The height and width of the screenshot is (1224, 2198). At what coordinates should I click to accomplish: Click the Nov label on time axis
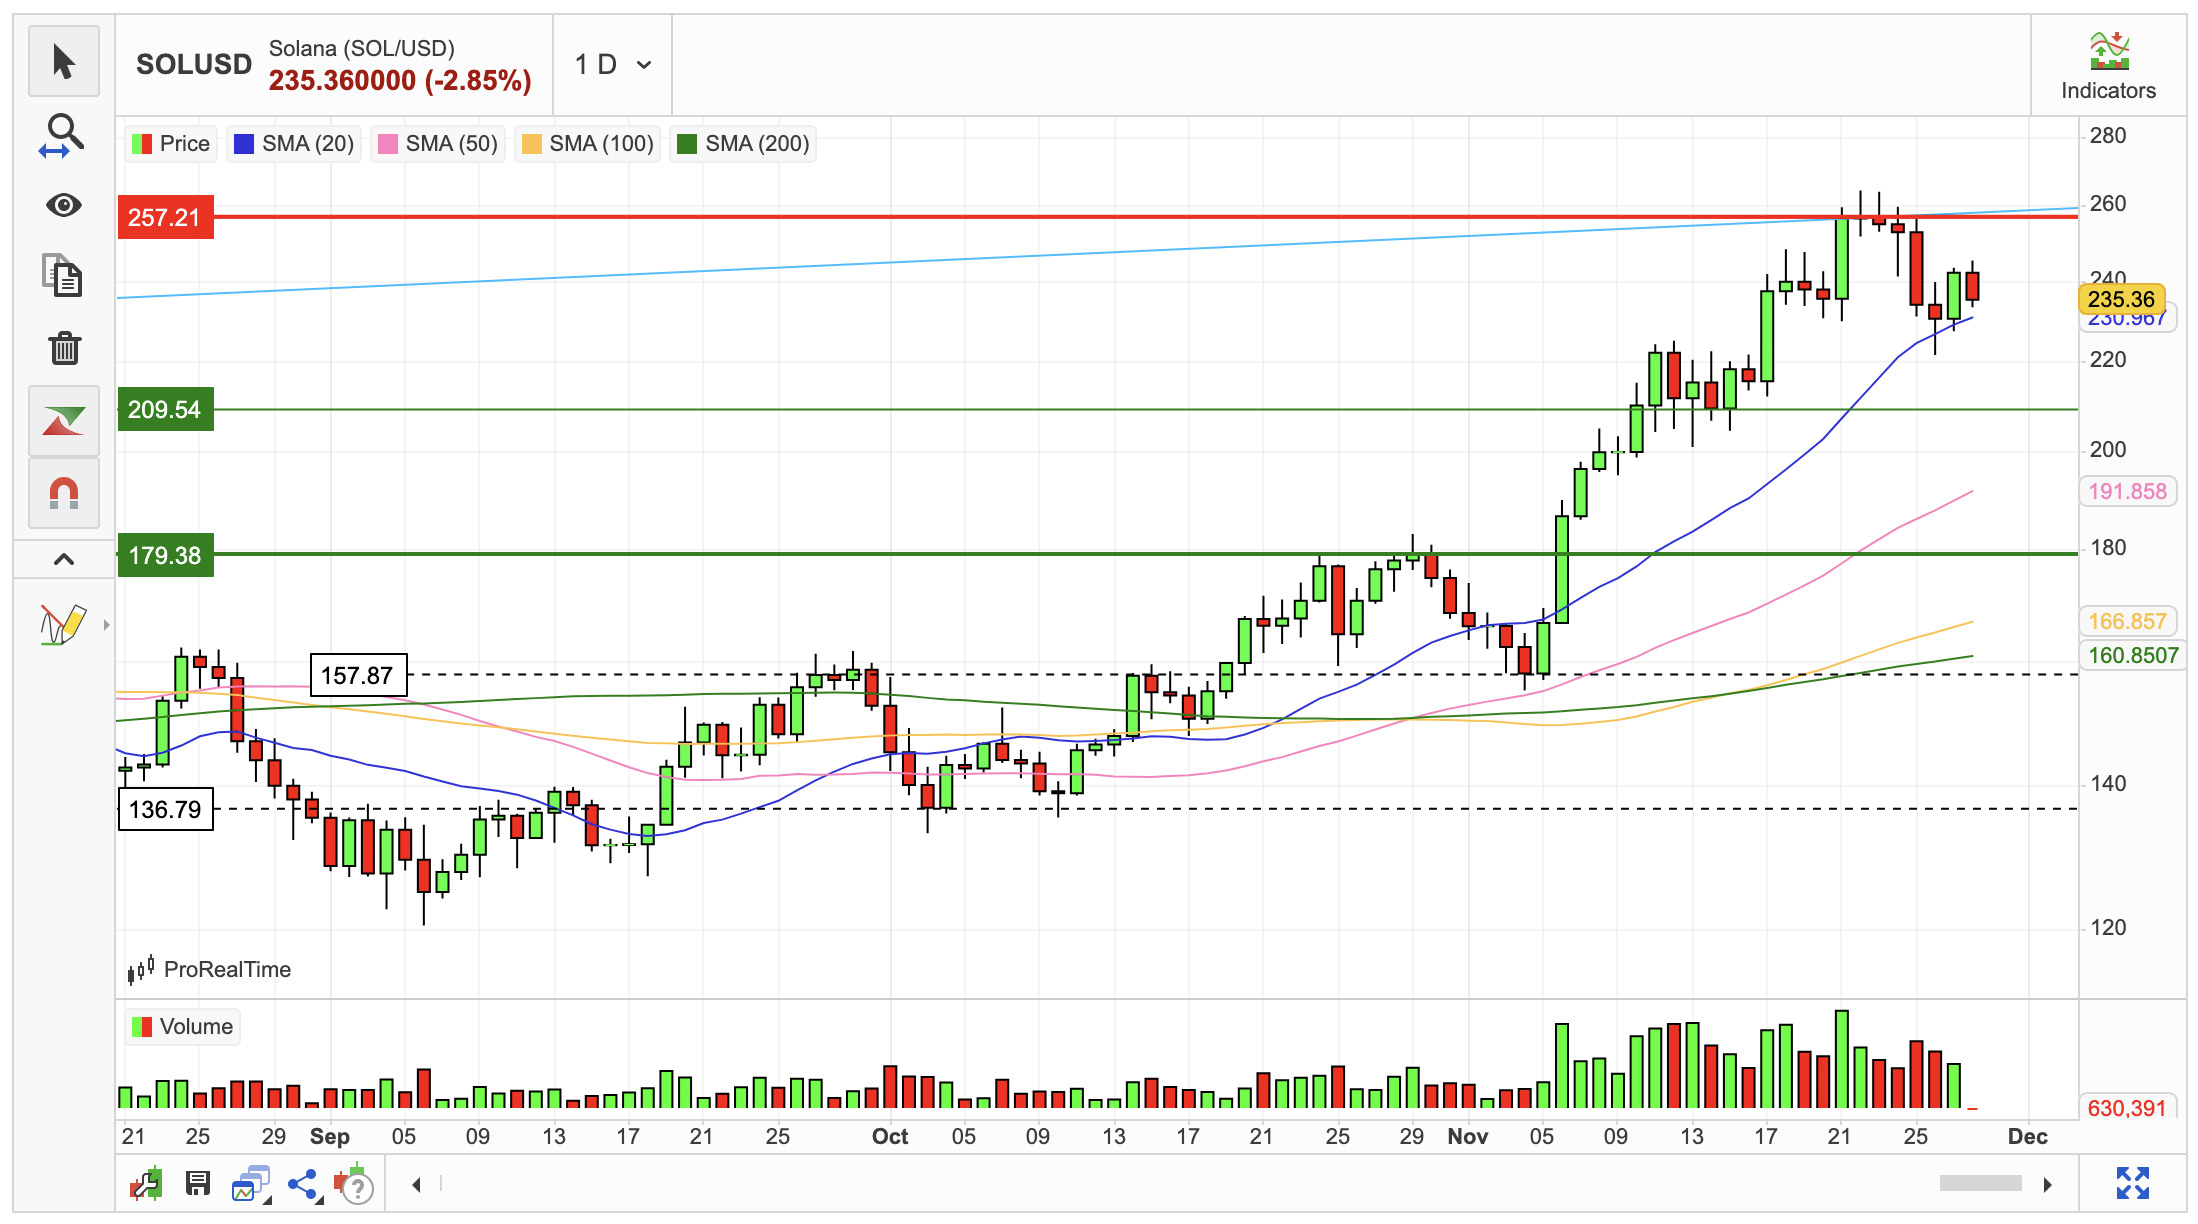coord(1468,1136)
